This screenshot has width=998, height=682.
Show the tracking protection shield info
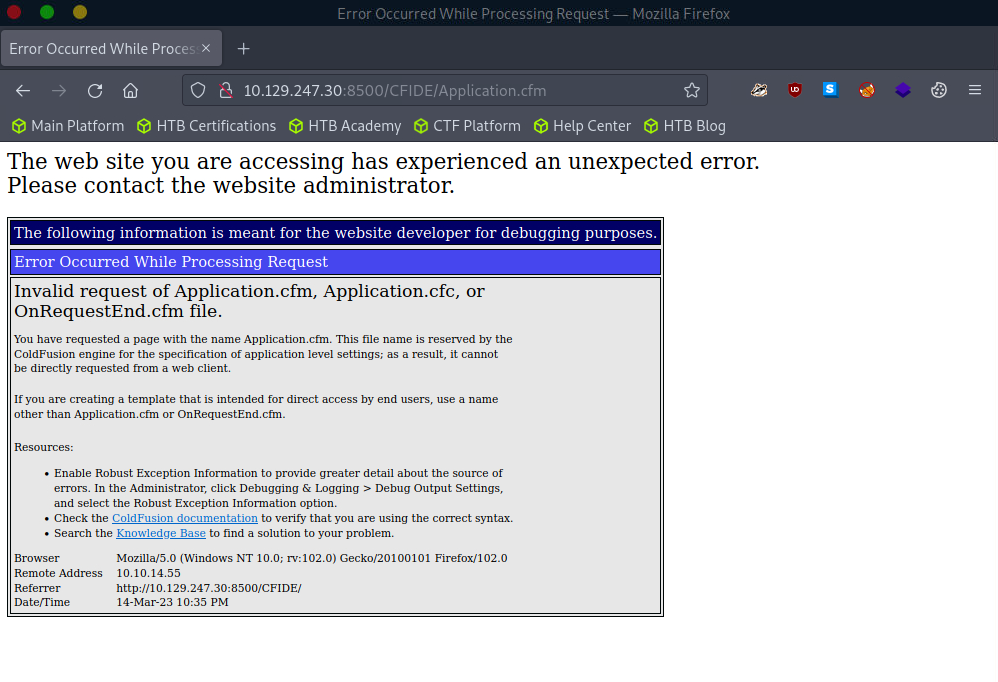(x=198, y=91)
